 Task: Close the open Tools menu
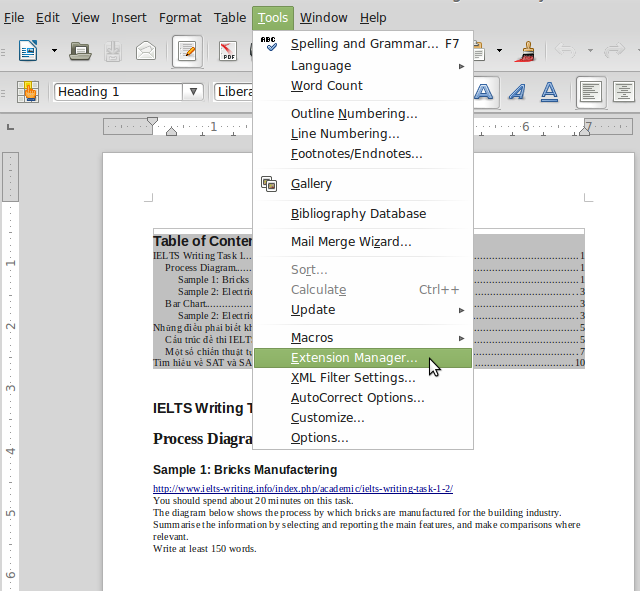(x=273, y=18)
